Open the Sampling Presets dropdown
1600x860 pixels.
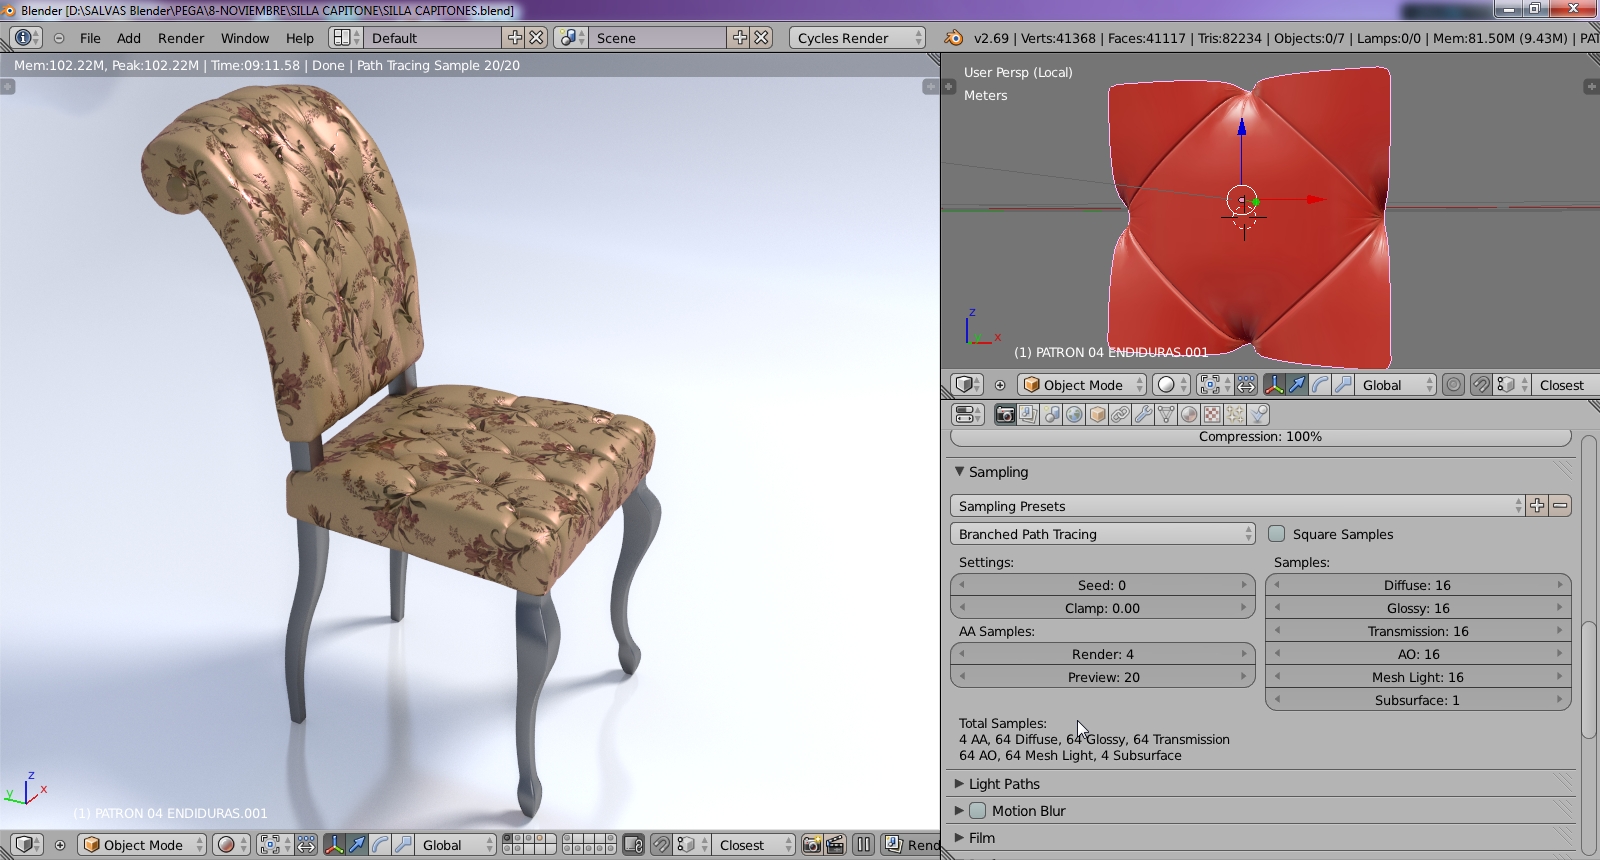click(x=1238, y=506)
